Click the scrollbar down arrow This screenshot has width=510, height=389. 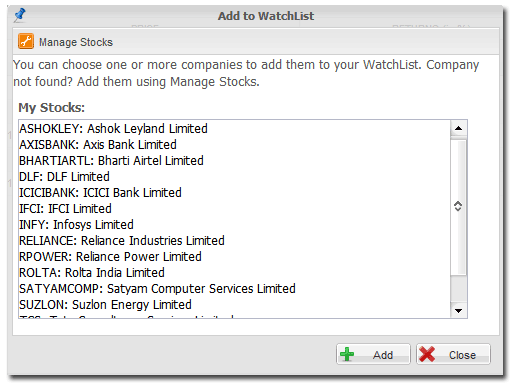pos(458,310)
